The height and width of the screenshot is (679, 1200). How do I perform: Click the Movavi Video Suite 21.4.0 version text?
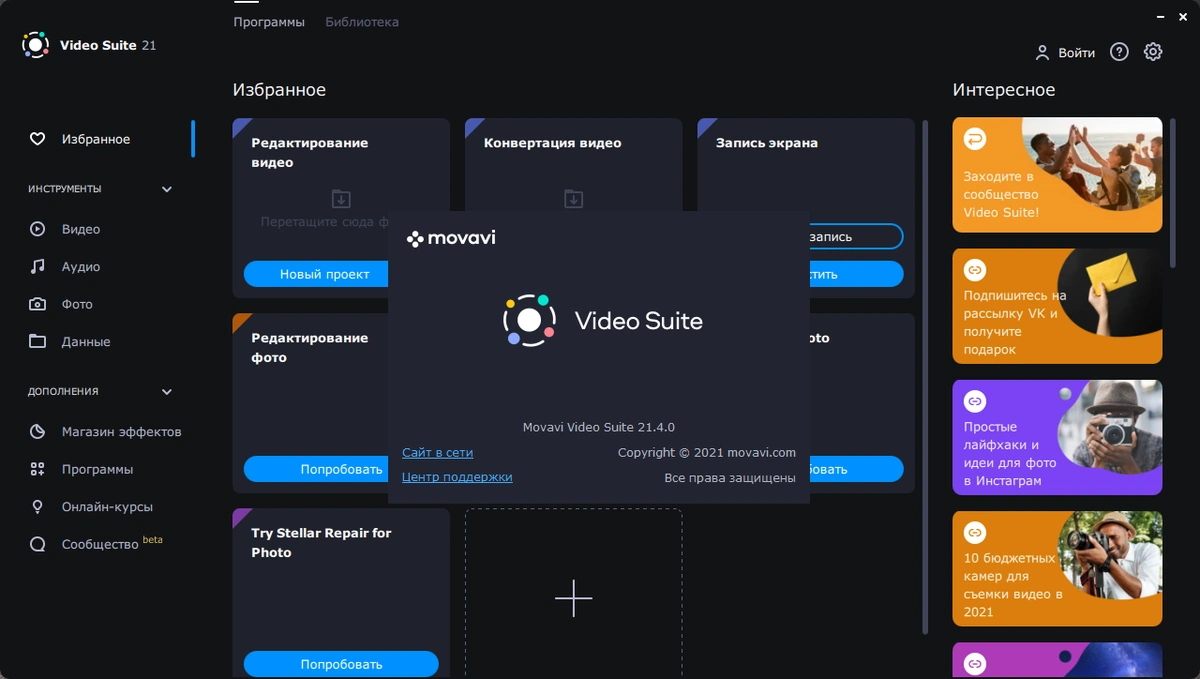point(598,427)
